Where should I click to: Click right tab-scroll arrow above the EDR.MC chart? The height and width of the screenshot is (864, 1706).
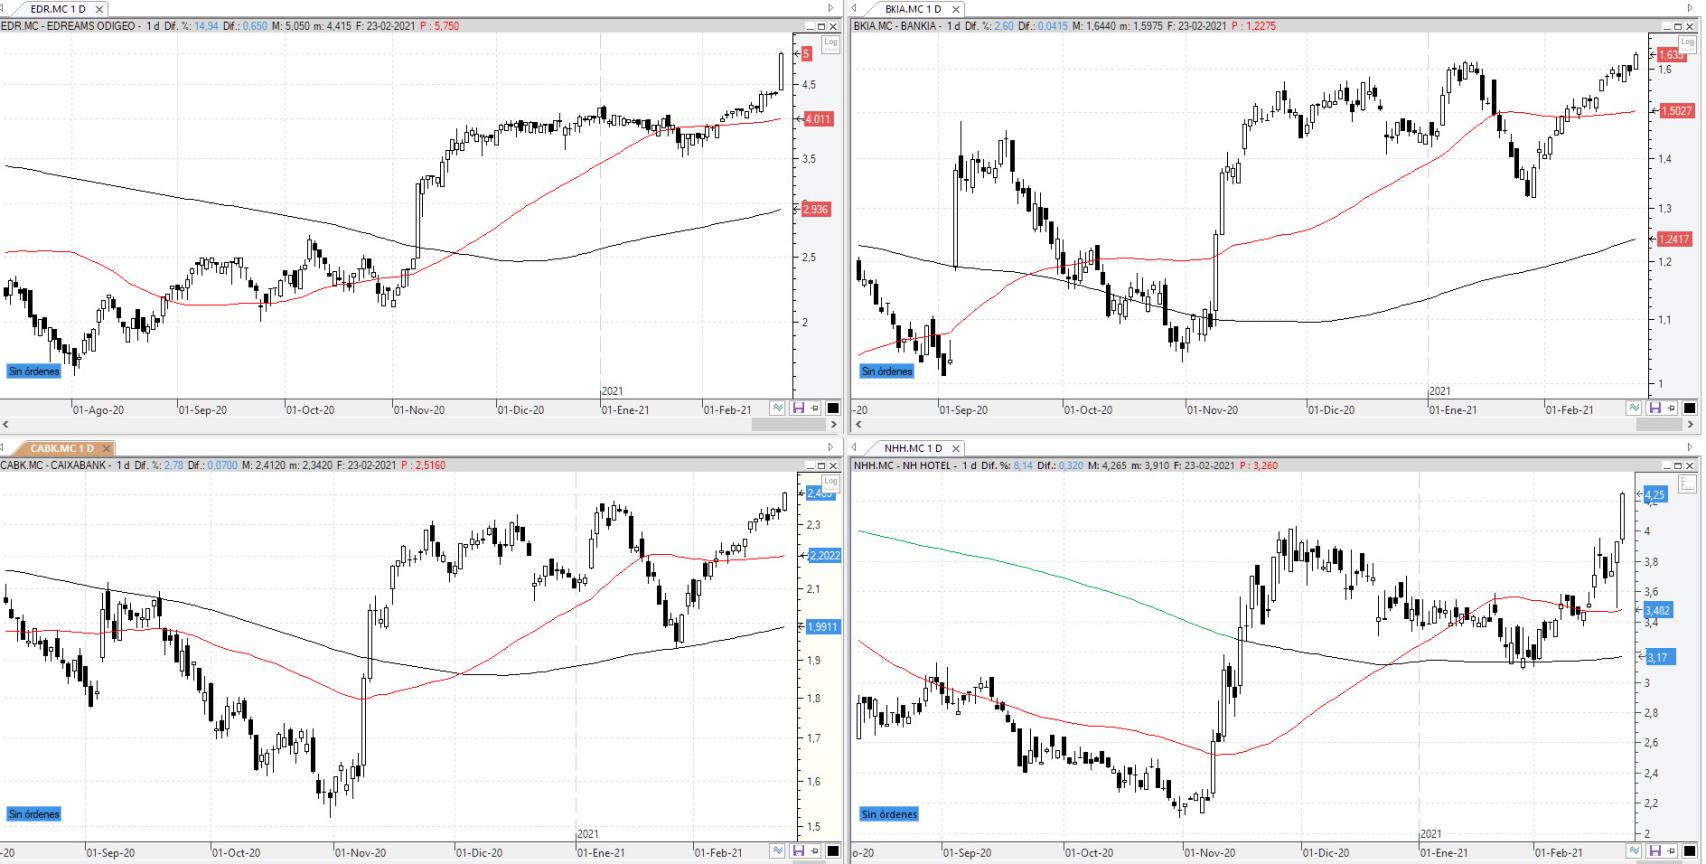point(830,8)
